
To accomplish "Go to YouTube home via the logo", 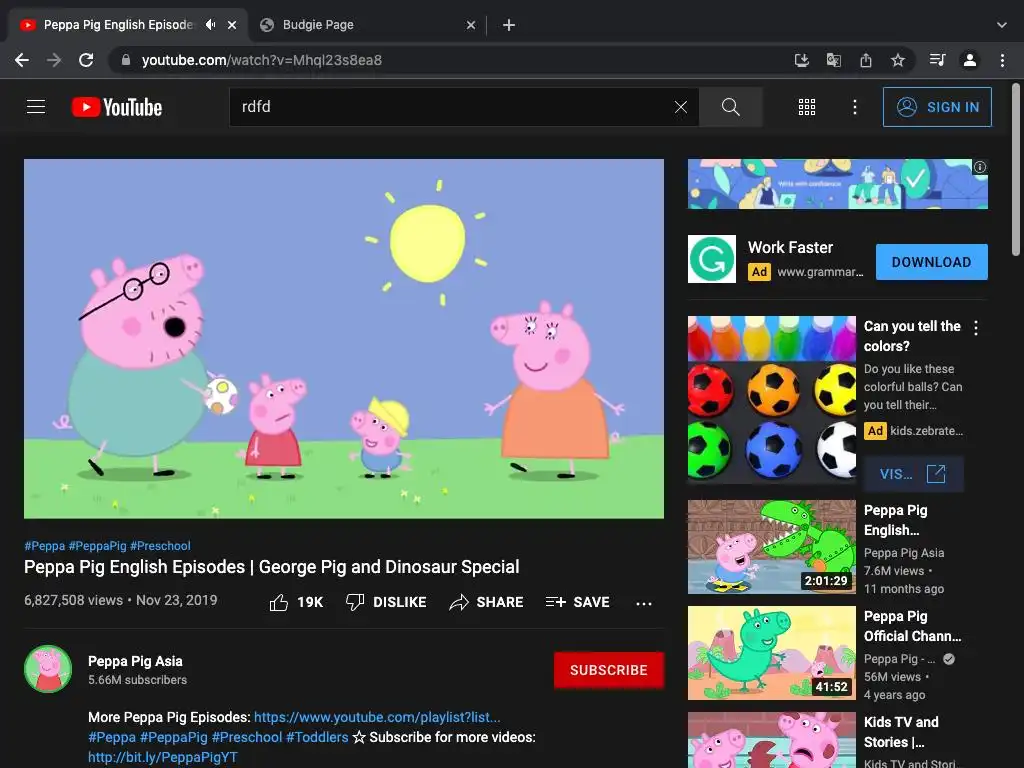I will click(117, 107).
